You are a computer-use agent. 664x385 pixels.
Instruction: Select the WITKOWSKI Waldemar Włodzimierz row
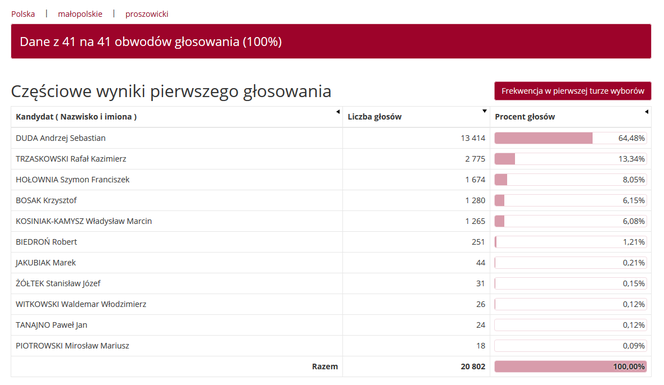click(x=331, y=304)
